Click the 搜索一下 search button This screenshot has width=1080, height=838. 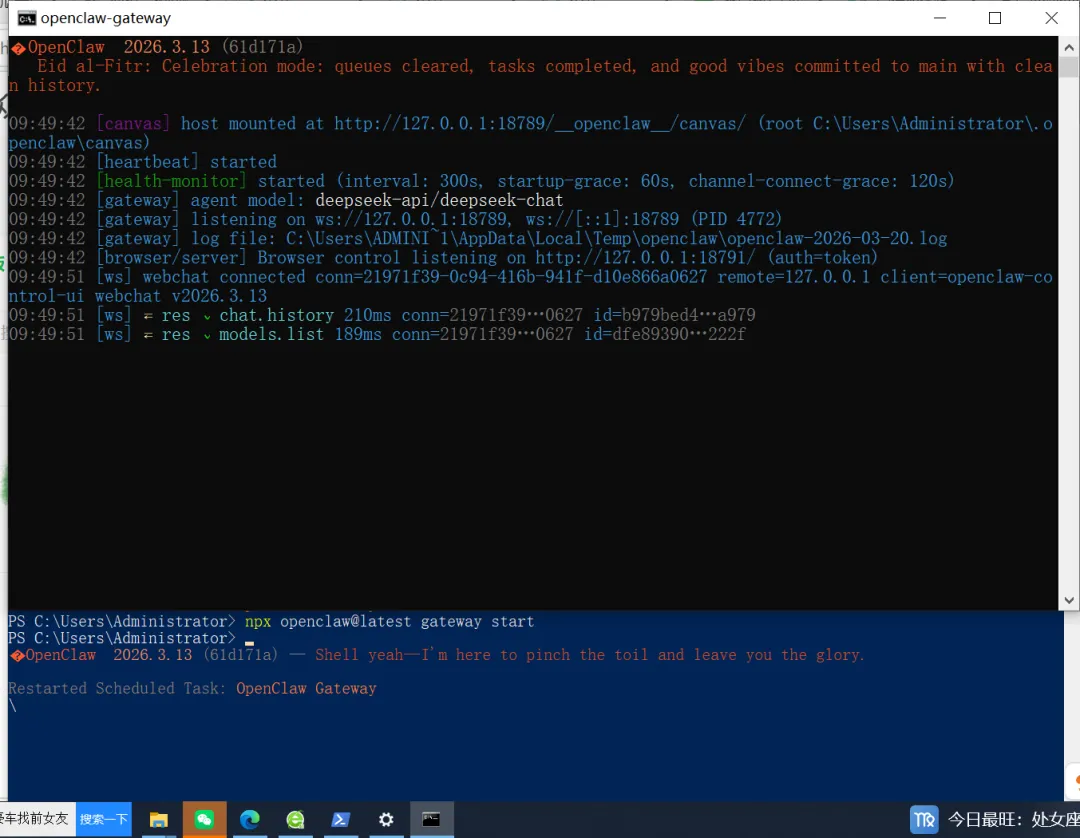(x=103, y=819)
